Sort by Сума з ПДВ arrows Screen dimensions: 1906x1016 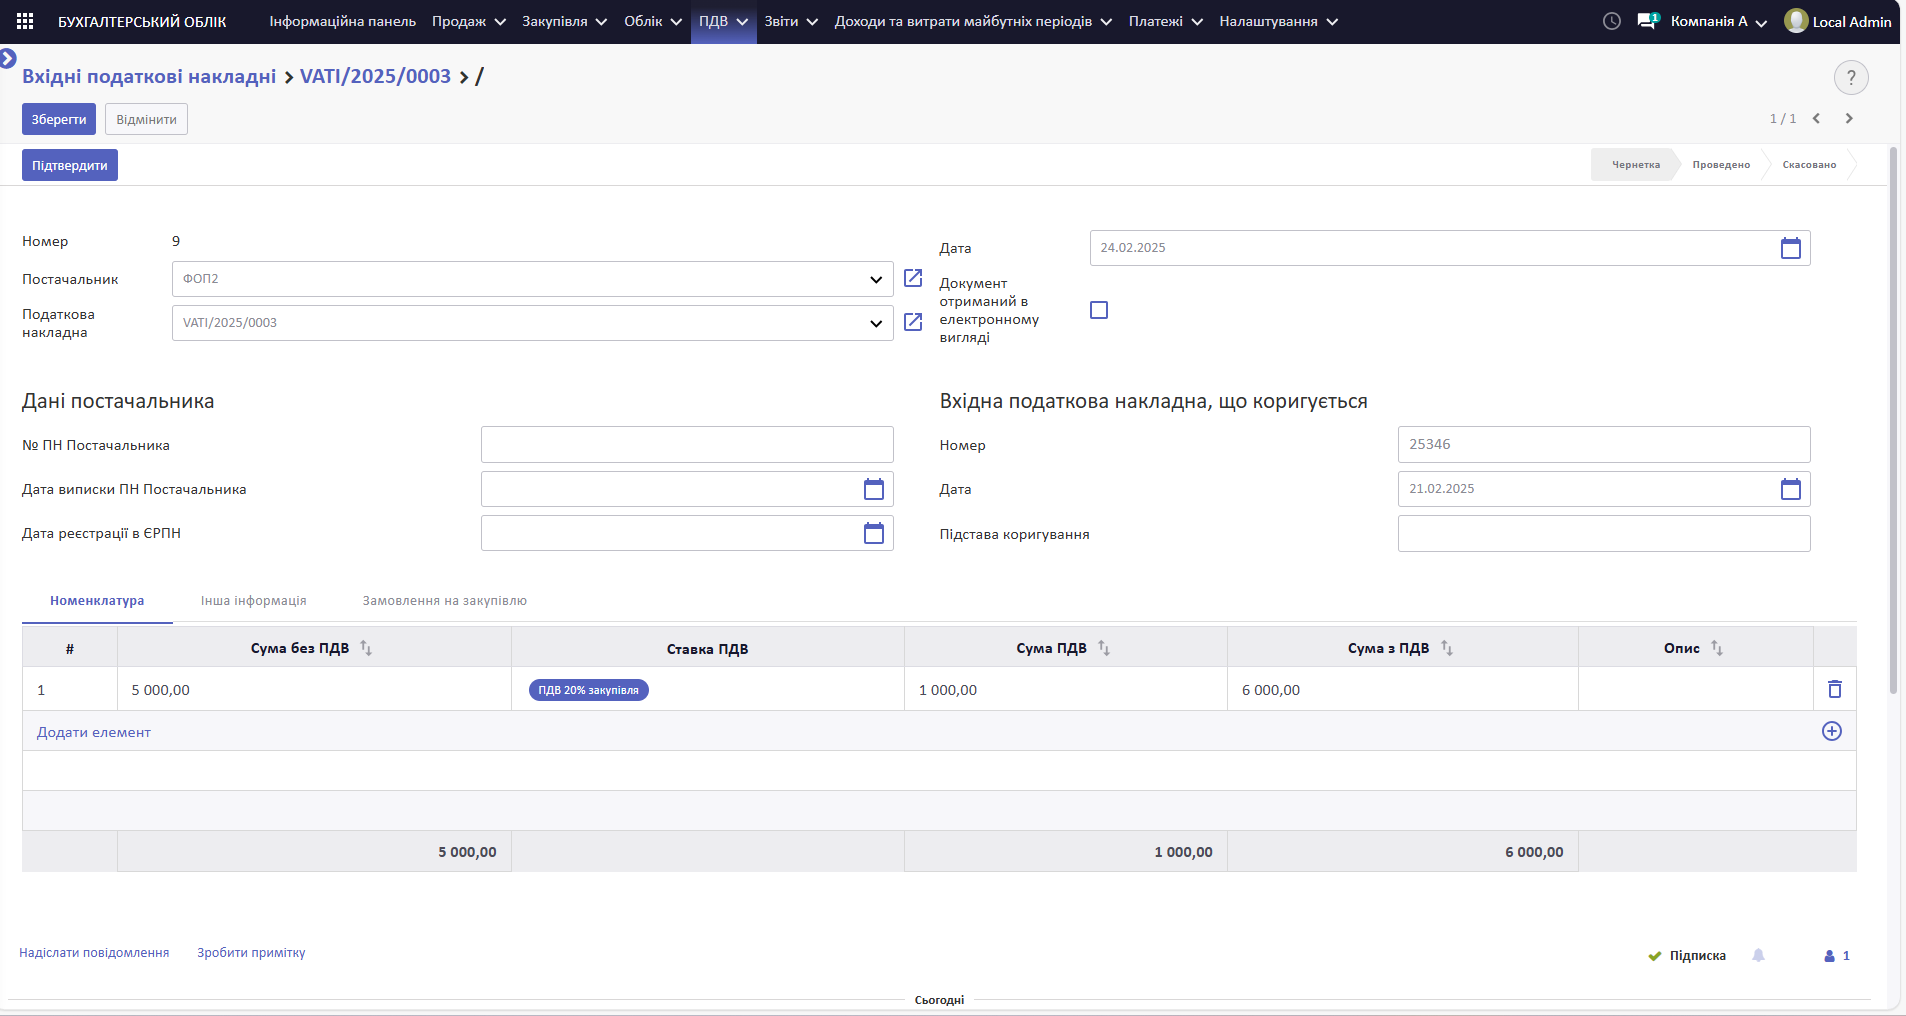point(1447,648)
